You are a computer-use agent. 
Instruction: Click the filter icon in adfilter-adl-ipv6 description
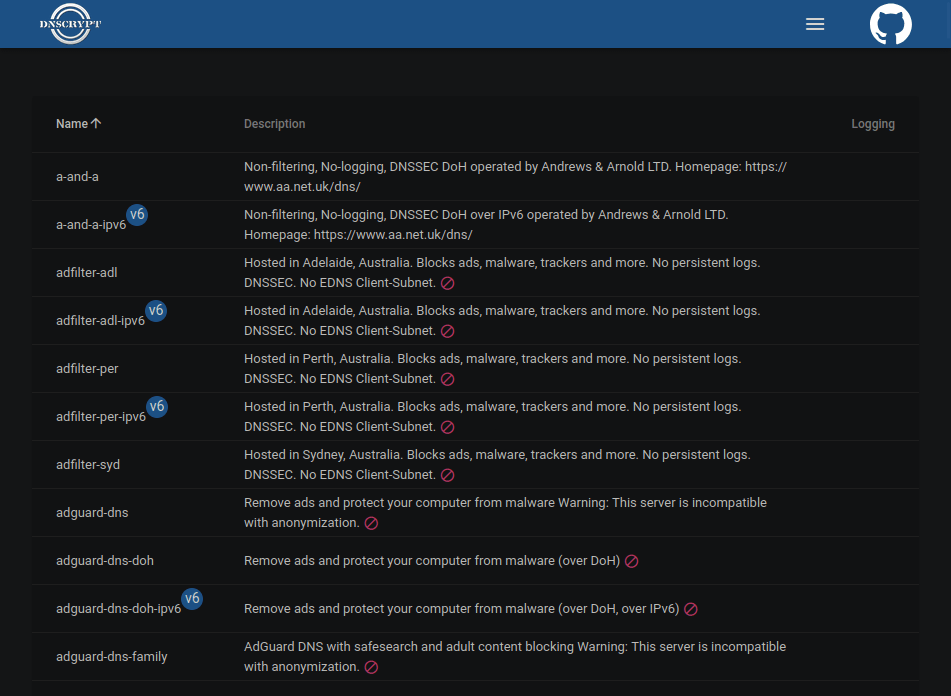click(448, 331)
